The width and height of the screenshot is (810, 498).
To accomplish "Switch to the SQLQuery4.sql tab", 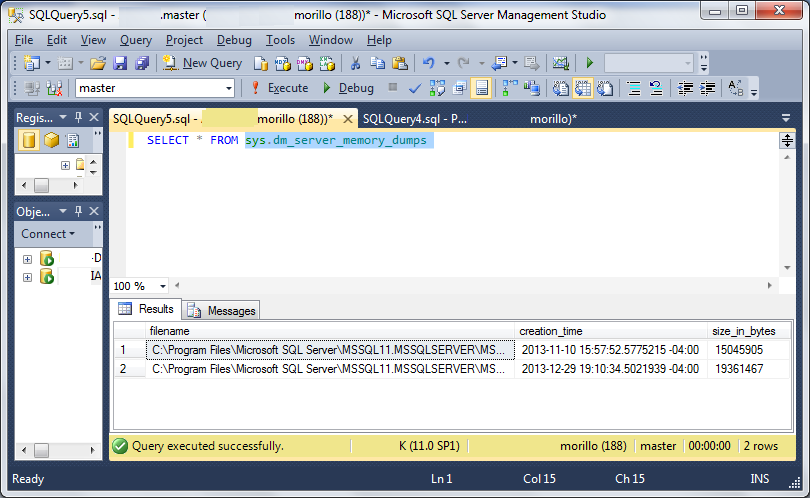I will point(470,119).
